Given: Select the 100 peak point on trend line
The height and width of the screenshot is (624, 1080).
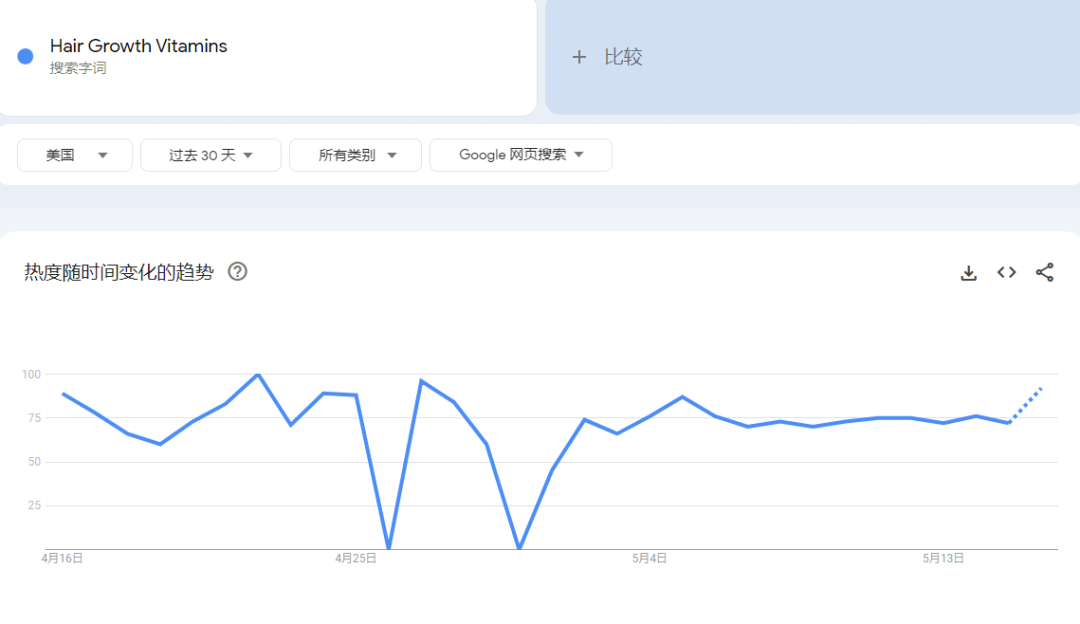Looking at the screenshot, I should (258, 374).
